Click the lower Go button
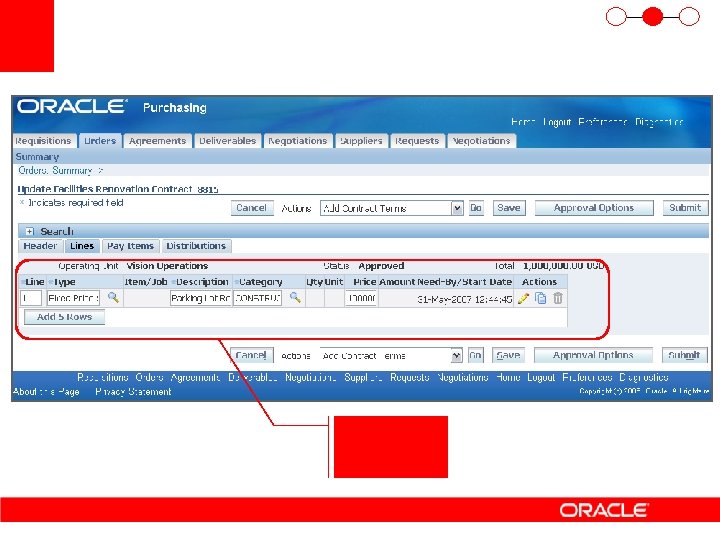 pyautogui.click(x=476, y=355)
